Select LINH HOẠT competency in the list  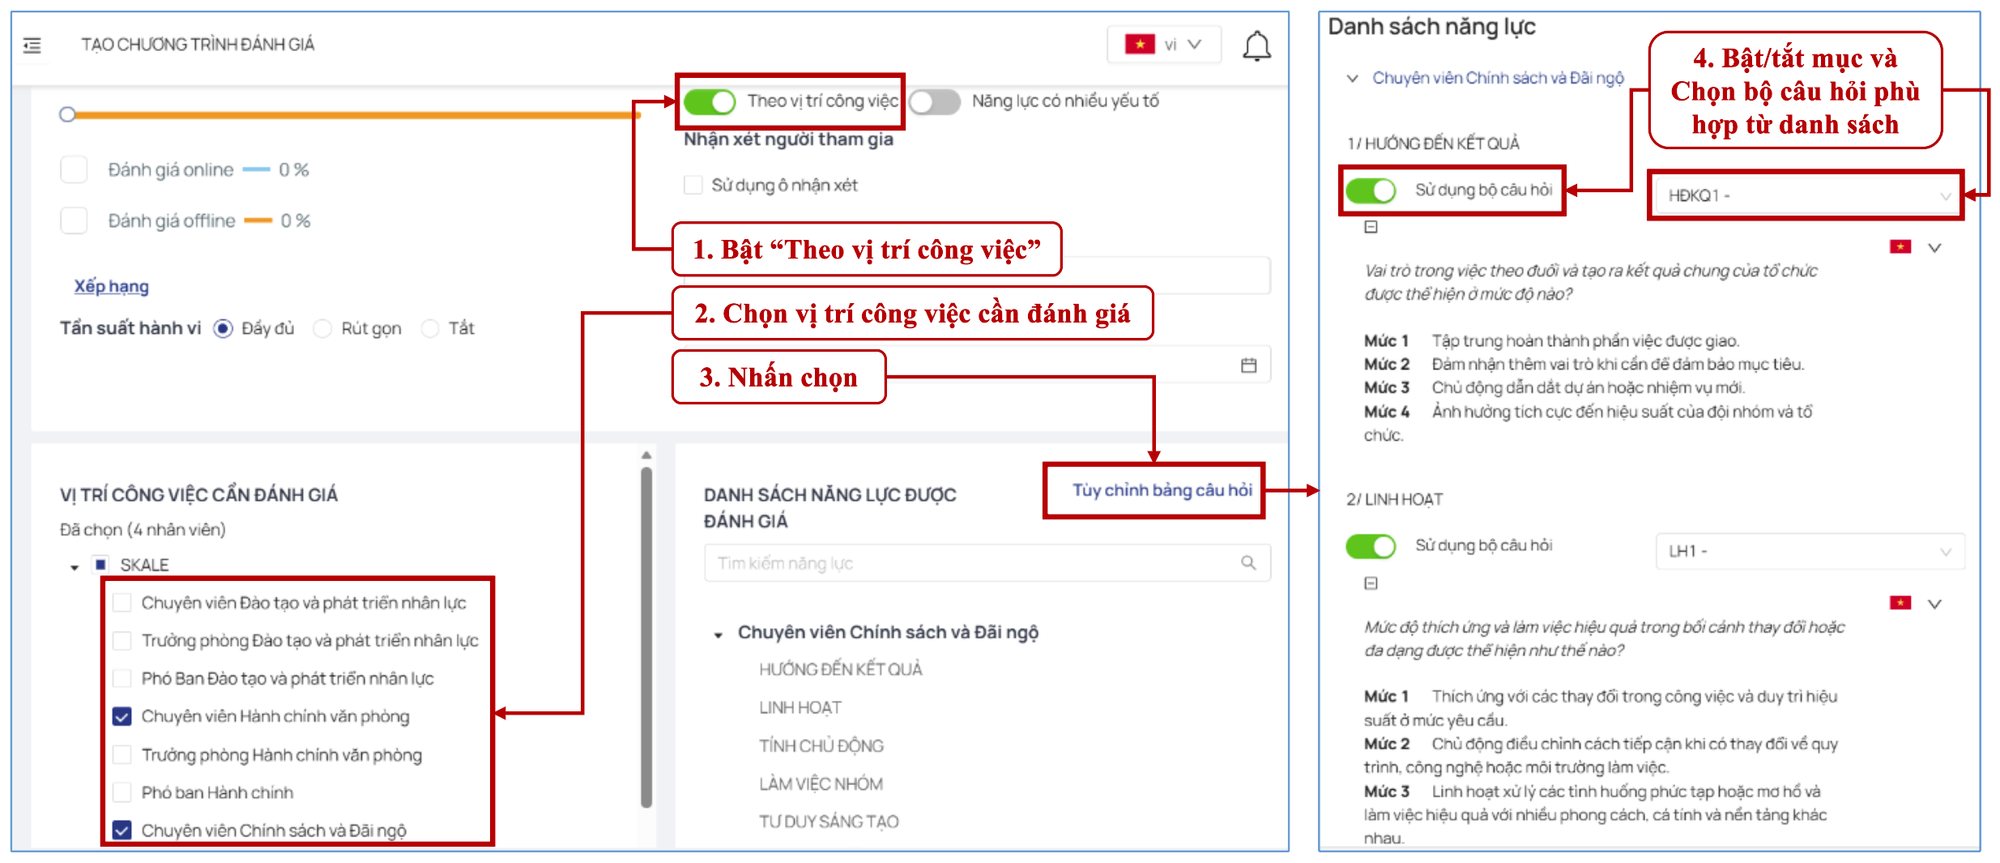[x=800, y=708]
